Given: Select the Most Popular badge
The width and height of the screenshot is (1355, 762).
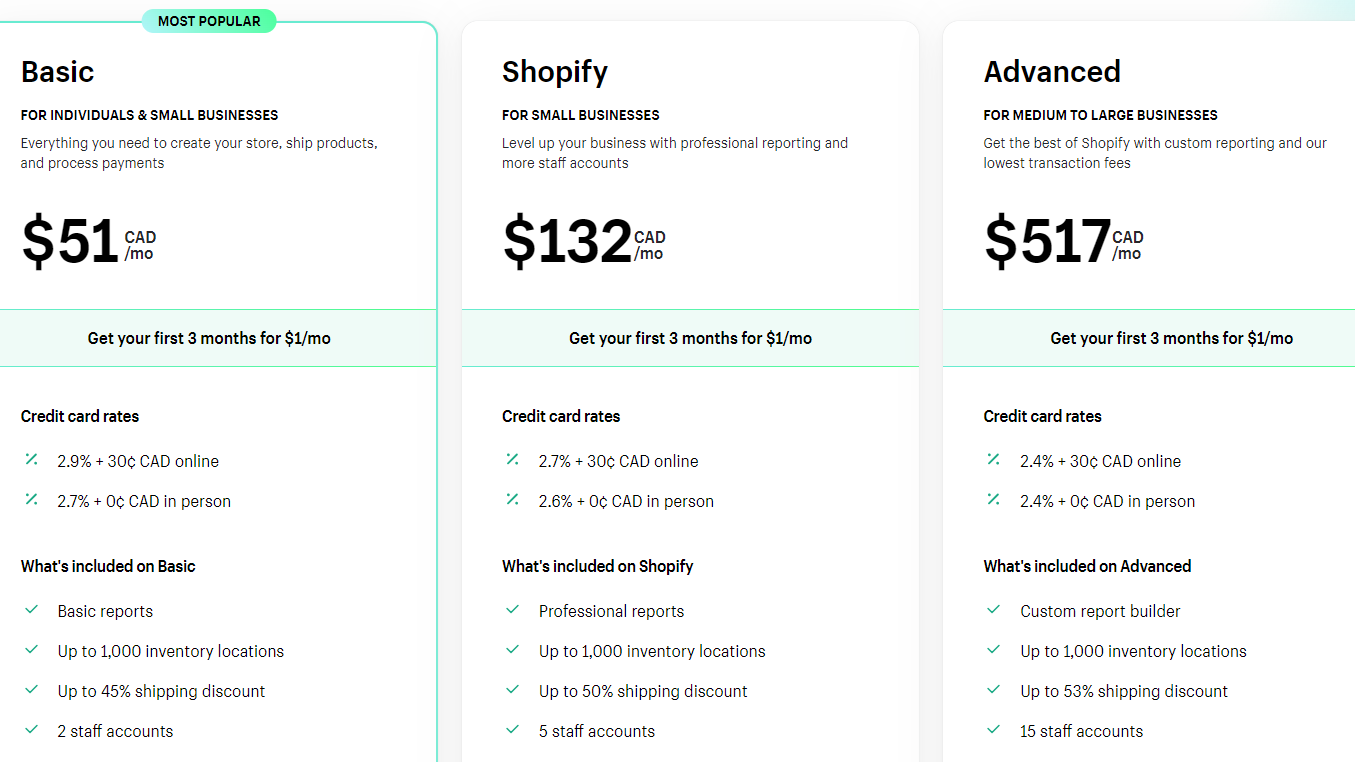Looking at the screenshot, I should [x=209, y=21].
